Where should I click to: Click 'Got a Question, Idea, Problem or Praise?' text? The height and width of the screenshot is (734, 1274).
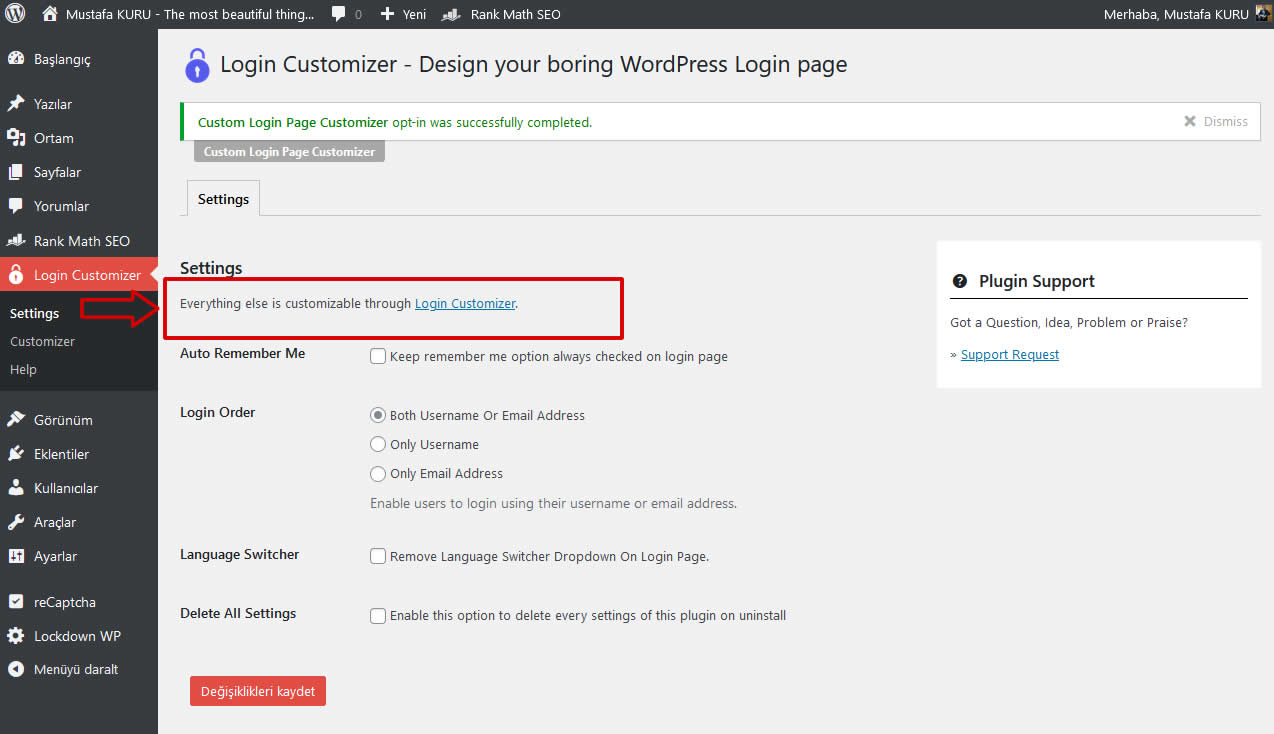[1069, 323]
